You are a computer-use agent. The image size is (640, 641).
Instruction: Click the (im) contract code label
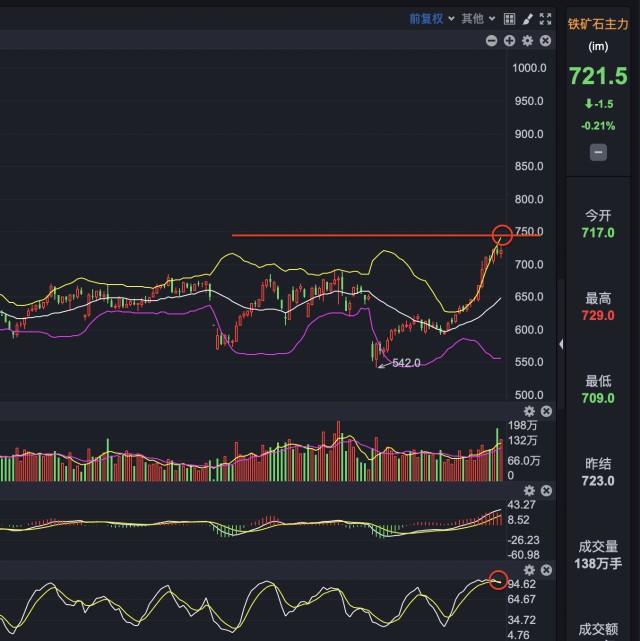coord(598,47)
